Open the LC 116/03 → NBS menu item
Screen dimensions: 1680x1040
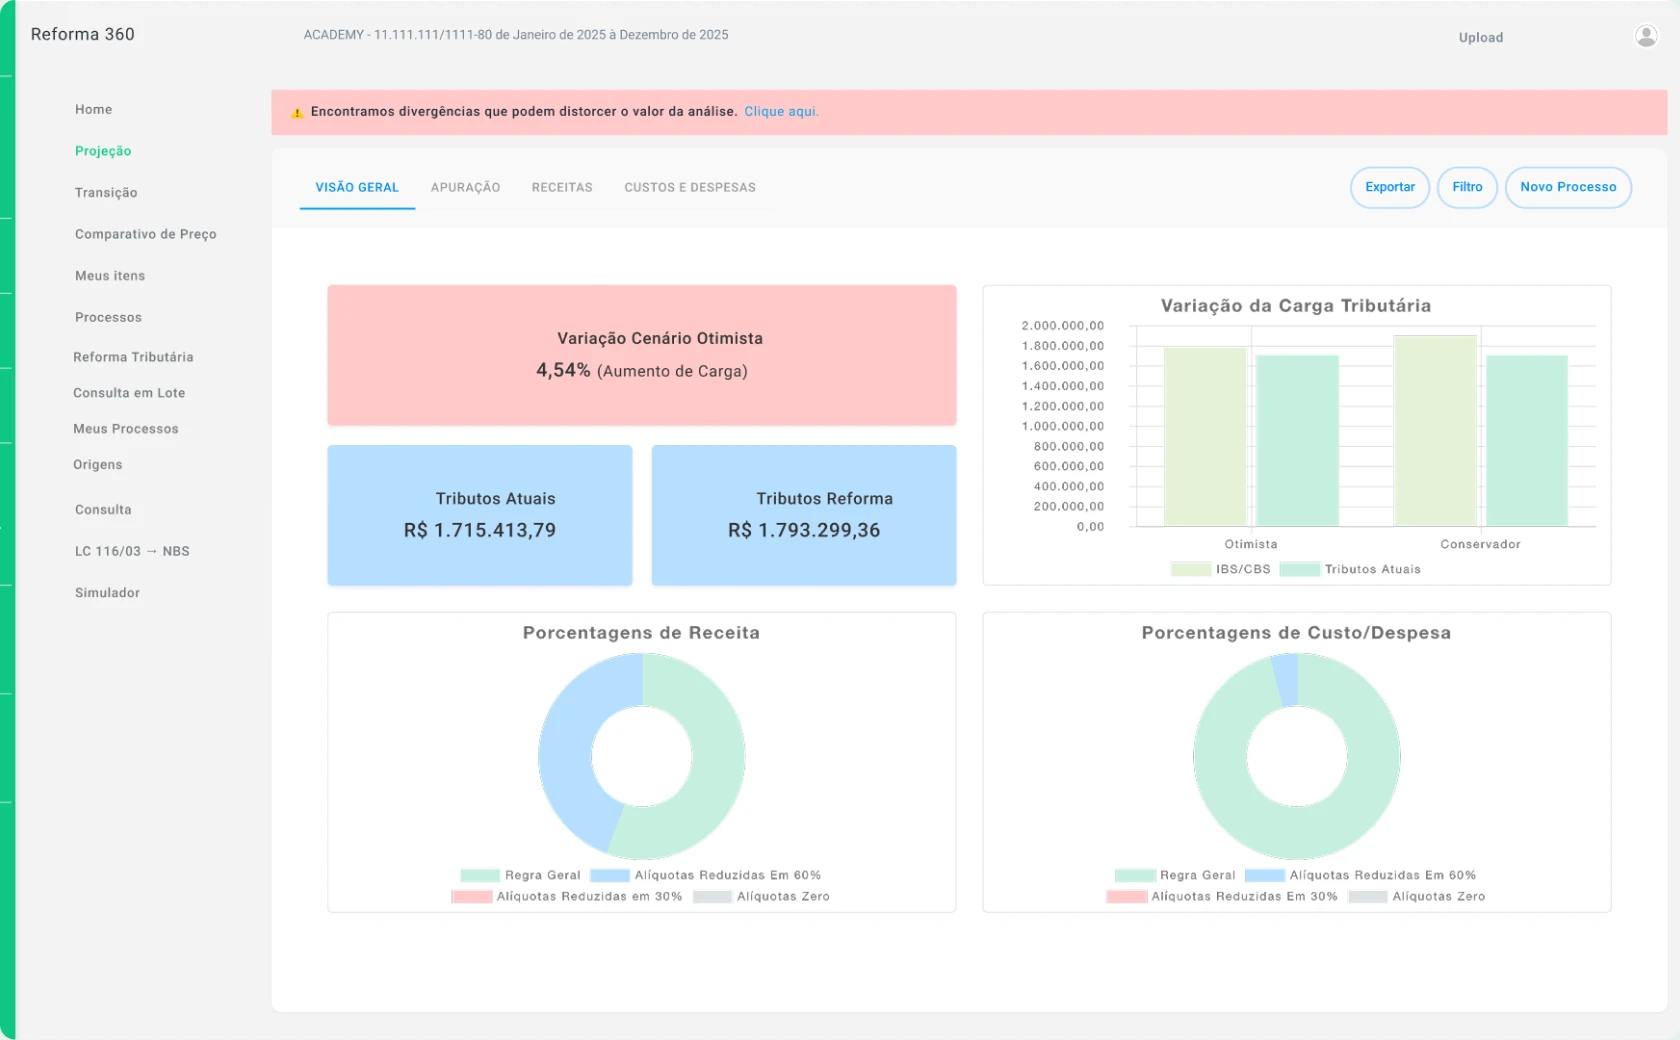tap(132, 551)
